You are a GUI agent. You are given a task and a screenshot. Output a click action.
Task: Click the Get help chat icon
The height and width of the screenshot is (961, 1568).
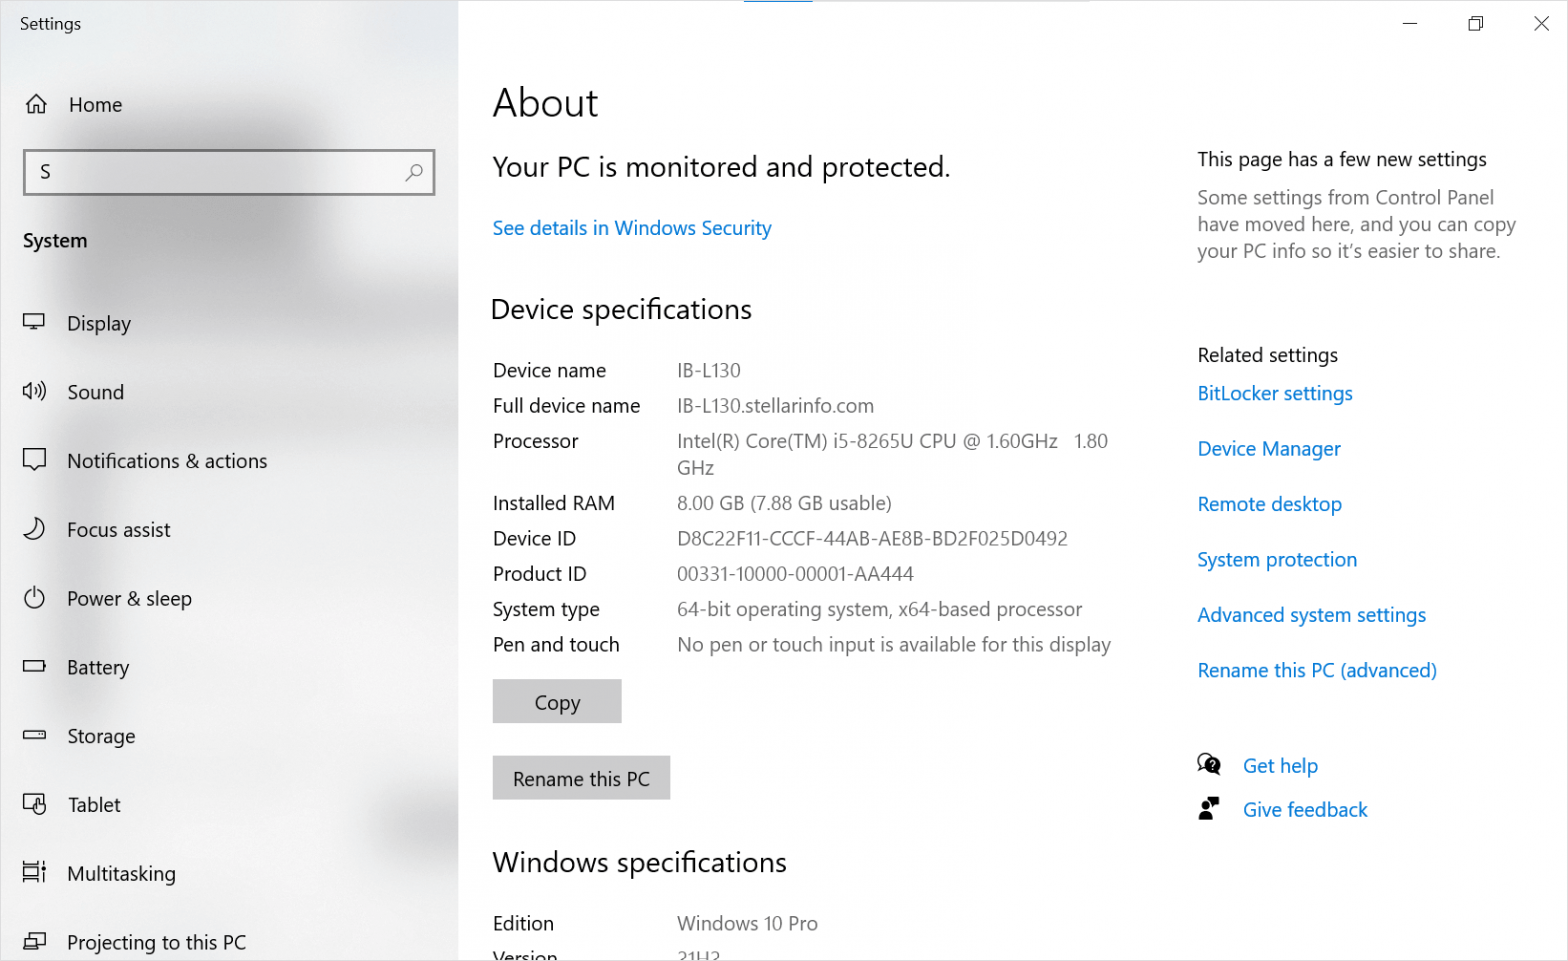tap(1208, 765)
